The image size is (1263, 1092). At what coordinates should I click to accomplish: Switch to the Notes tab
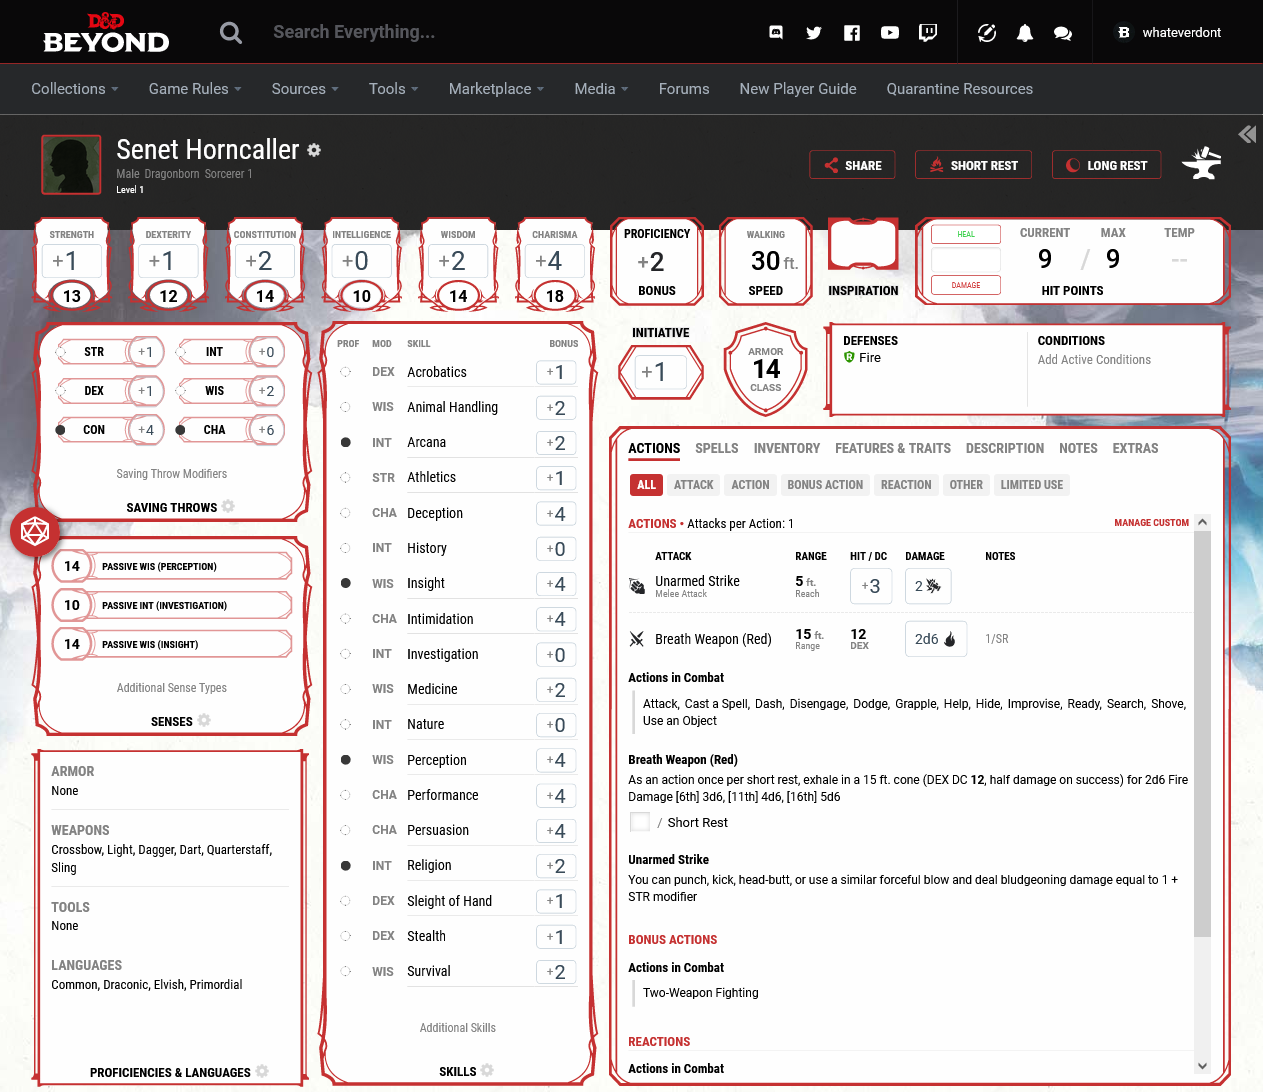[1078, 449]
